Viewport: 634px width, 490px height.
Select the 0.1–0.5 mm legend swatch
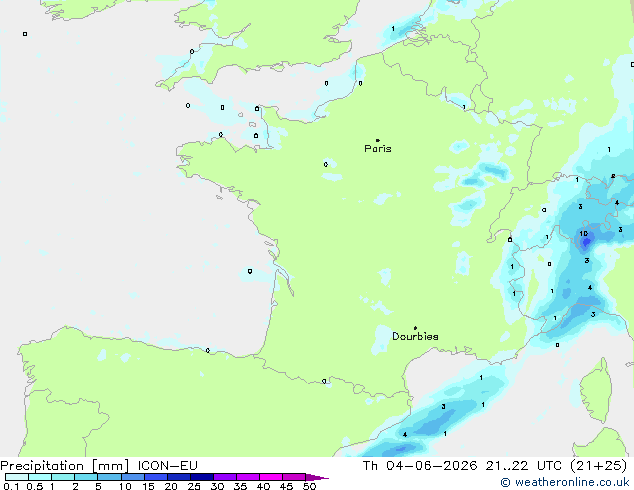click(x=17, y=477)
